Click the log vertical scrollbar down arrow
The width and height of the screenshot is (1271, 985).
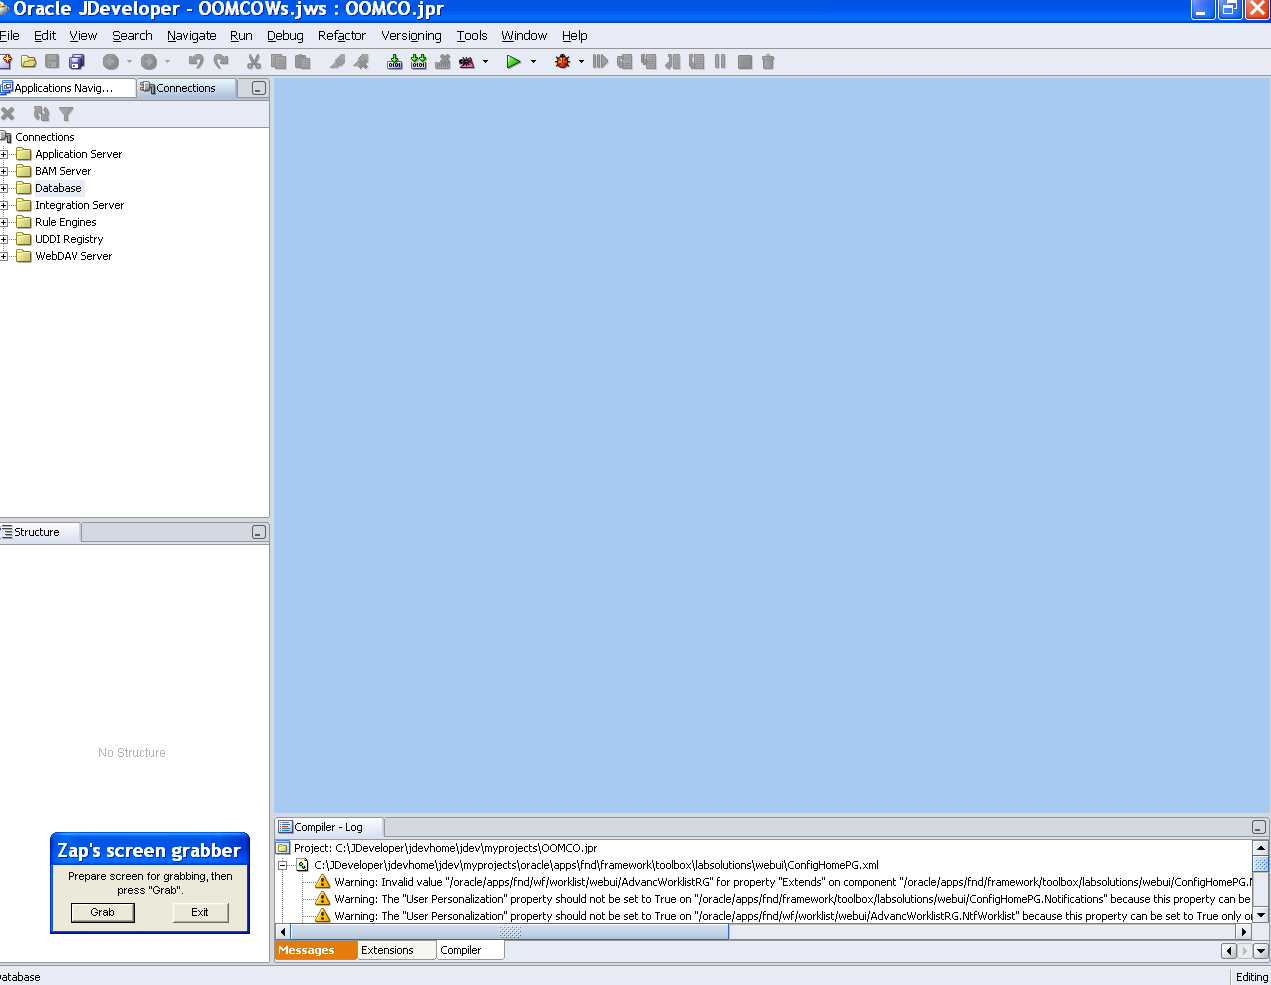tap(1261, 915)
